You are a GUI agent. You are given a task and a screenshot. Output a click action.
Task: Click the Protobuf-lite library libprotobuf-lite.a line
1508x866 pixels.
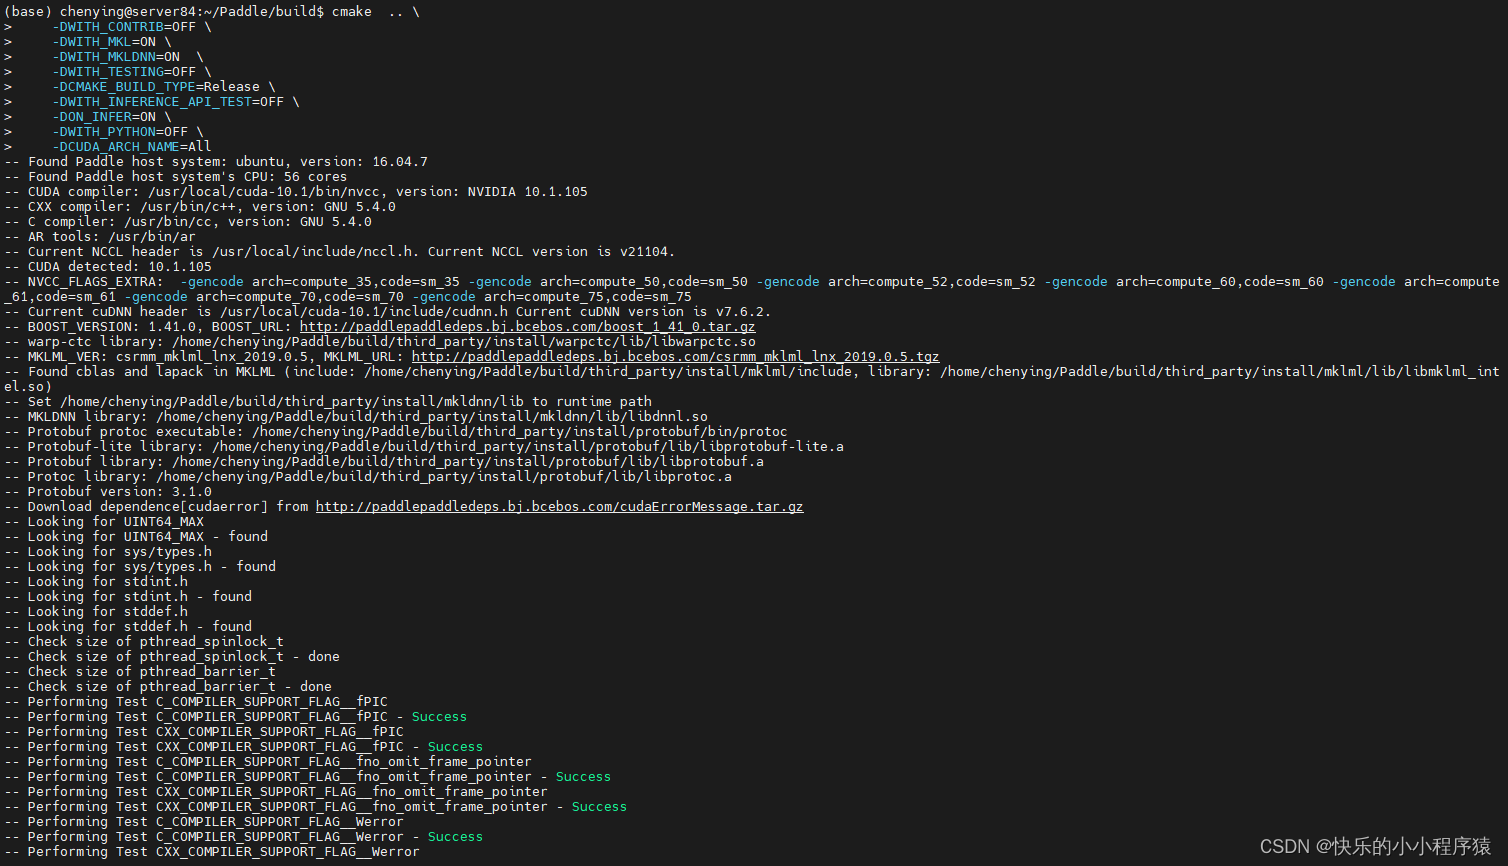point(424,447)
